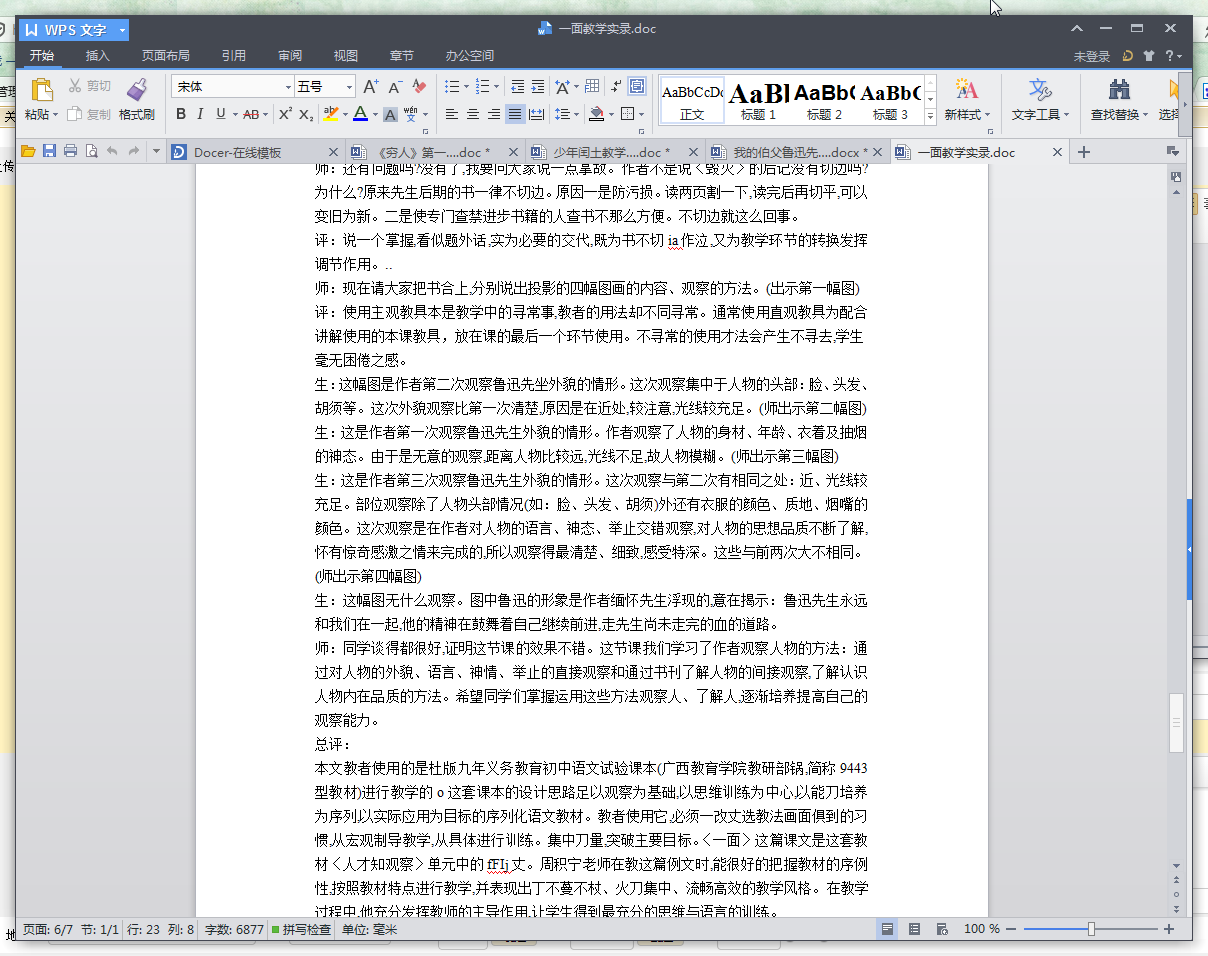Increase font size with the A+ icon

pyautogui.click(x=370, y=87)
